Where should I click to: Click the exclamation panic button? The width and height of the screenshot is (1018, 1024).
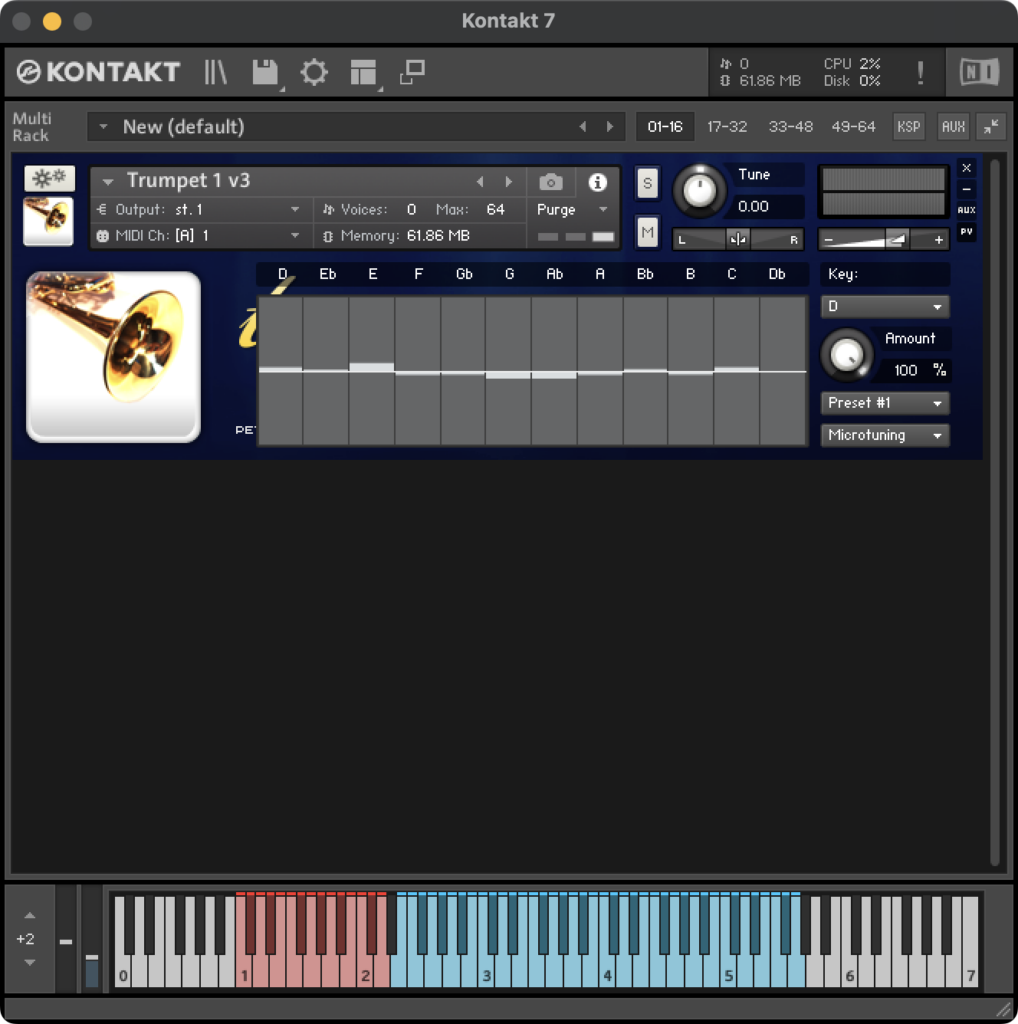(x=920, y=72)
